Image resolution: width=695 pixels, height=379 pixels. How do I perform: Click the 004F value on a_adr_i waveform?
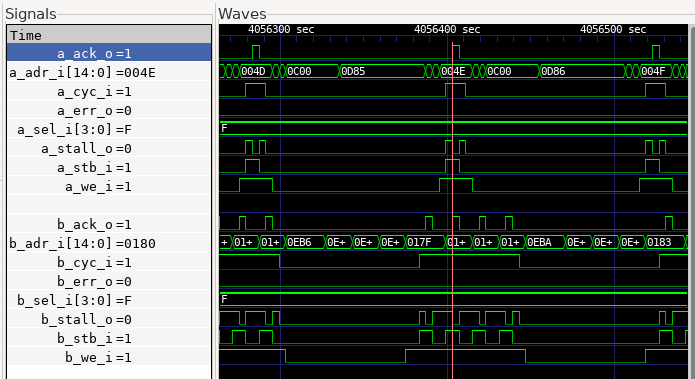click(x=653, y=71)
